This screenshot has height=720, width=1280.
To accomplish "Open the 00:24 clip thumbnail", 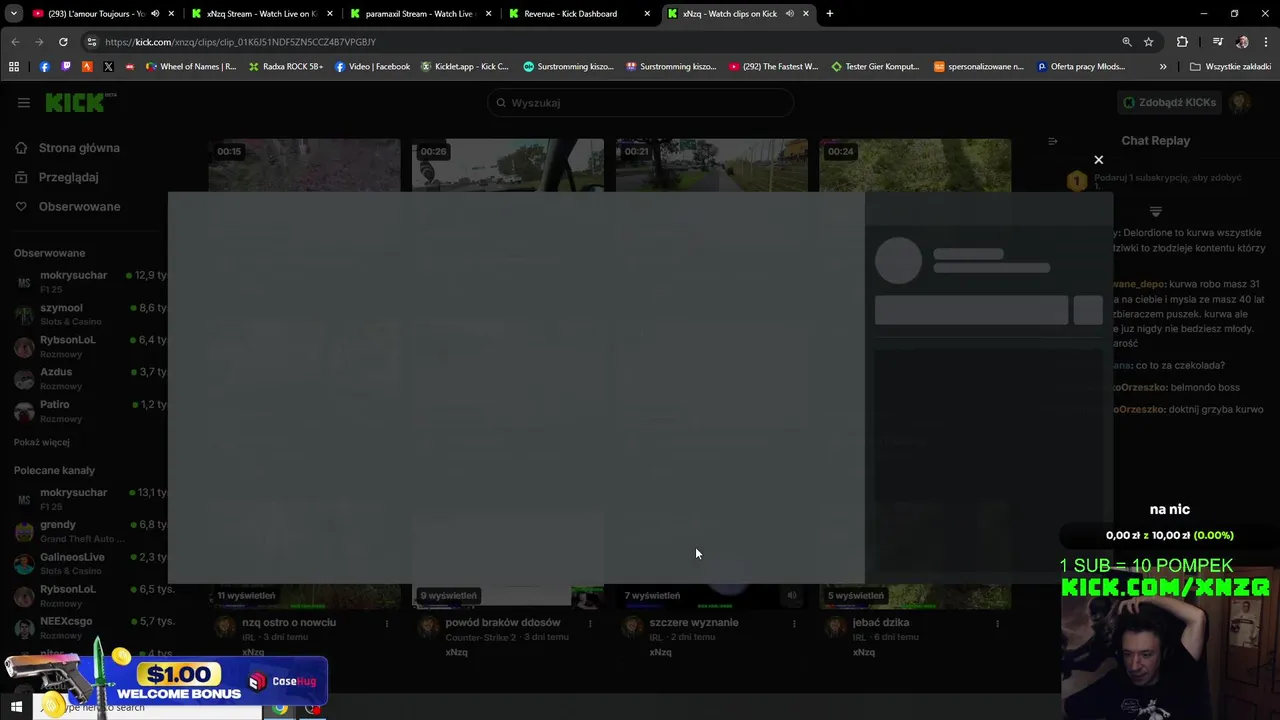I will click(x=915, y=165).
